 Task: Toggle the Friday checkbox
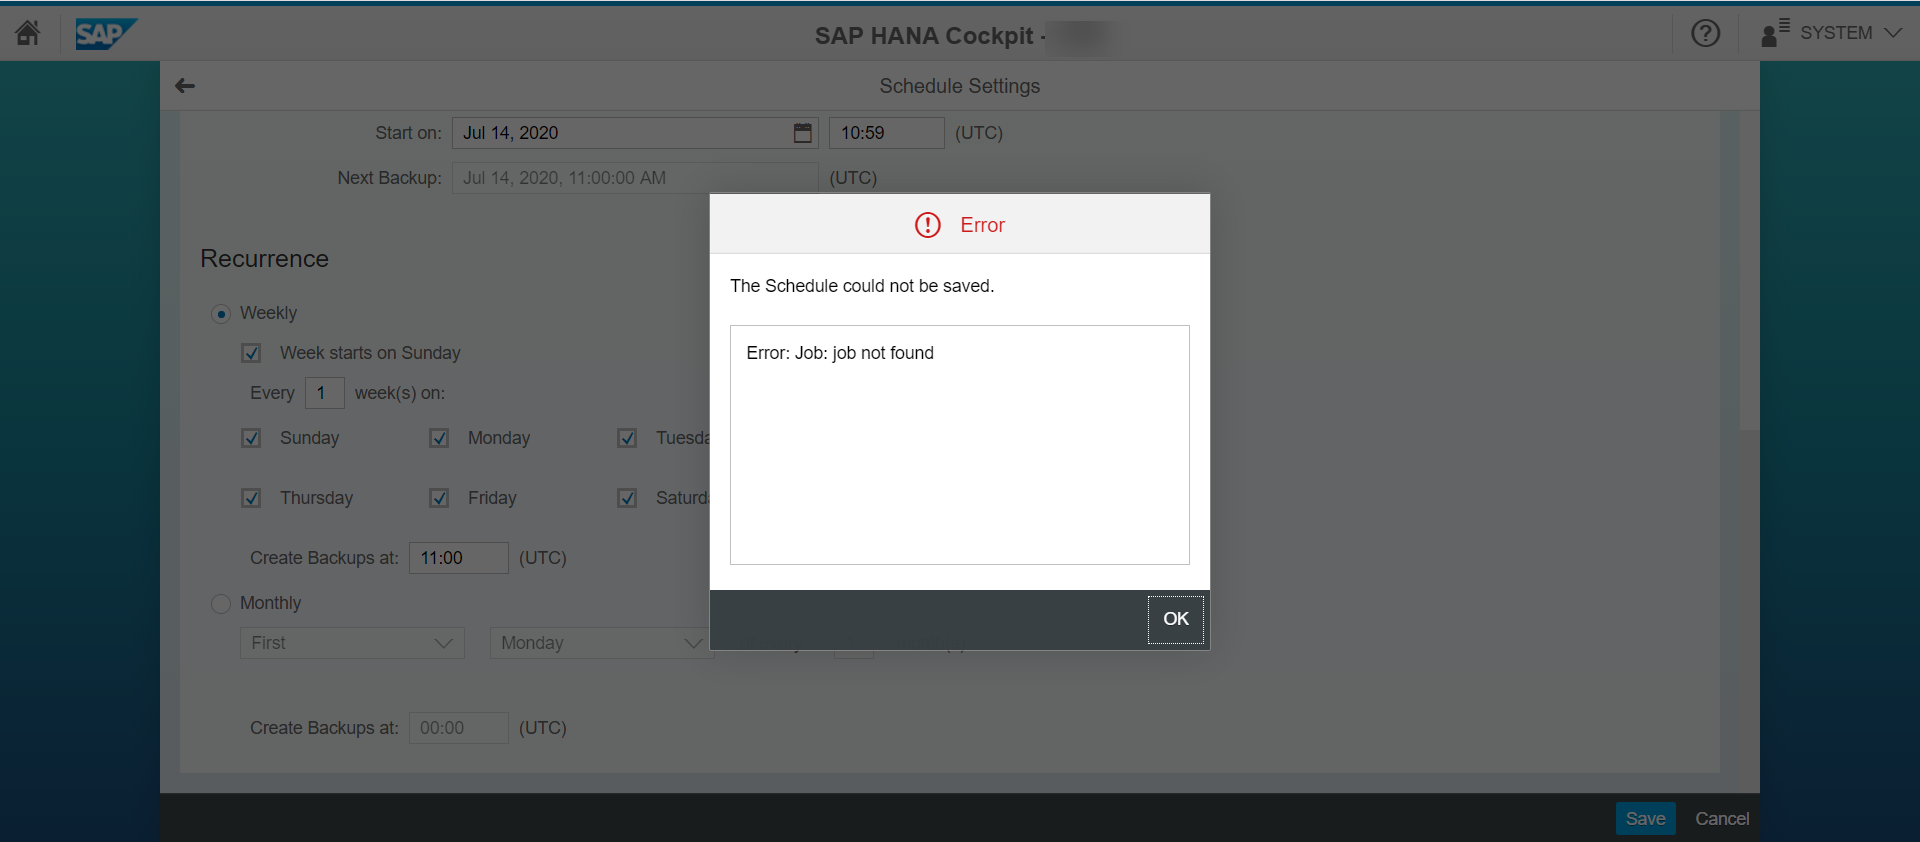[x=439, y=498]
